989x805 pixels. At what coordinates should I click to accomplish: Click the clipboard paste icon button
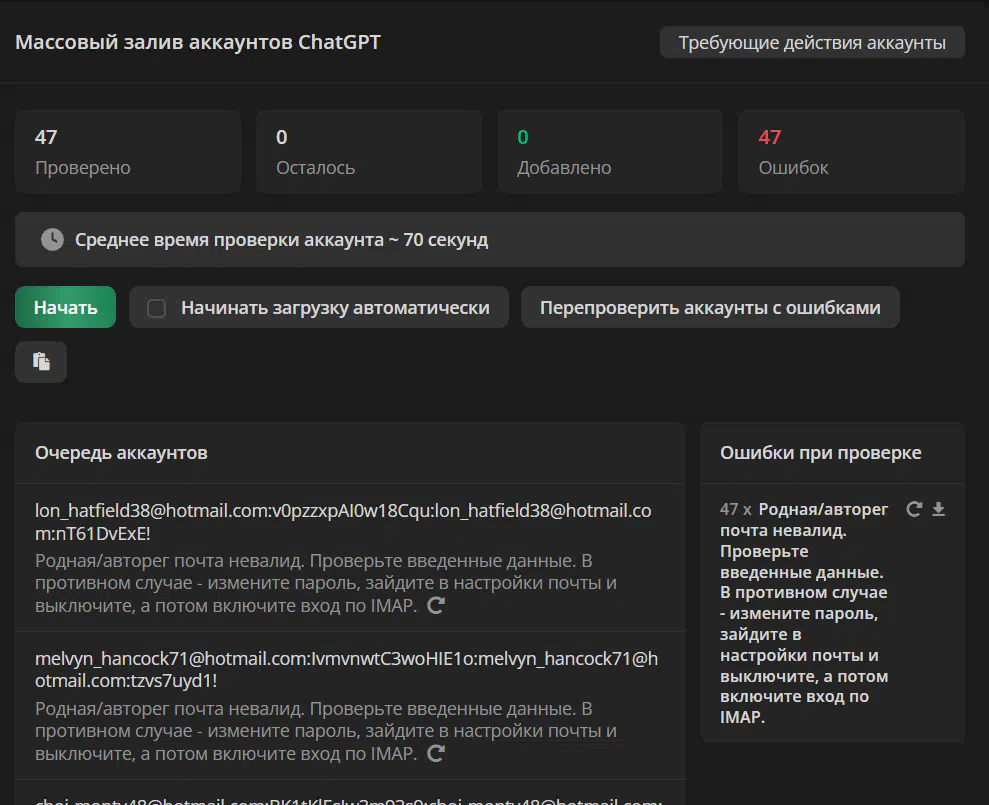41,362
